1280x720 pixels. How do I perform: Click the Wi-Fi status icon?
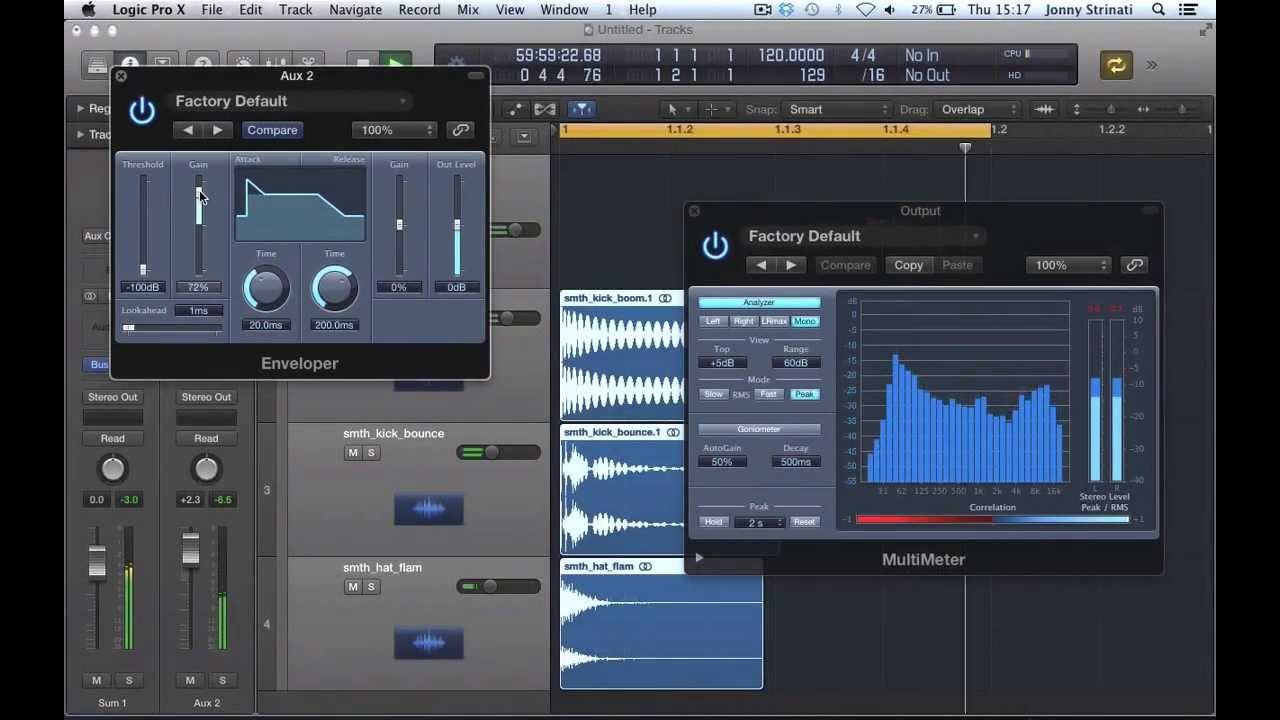866,10
